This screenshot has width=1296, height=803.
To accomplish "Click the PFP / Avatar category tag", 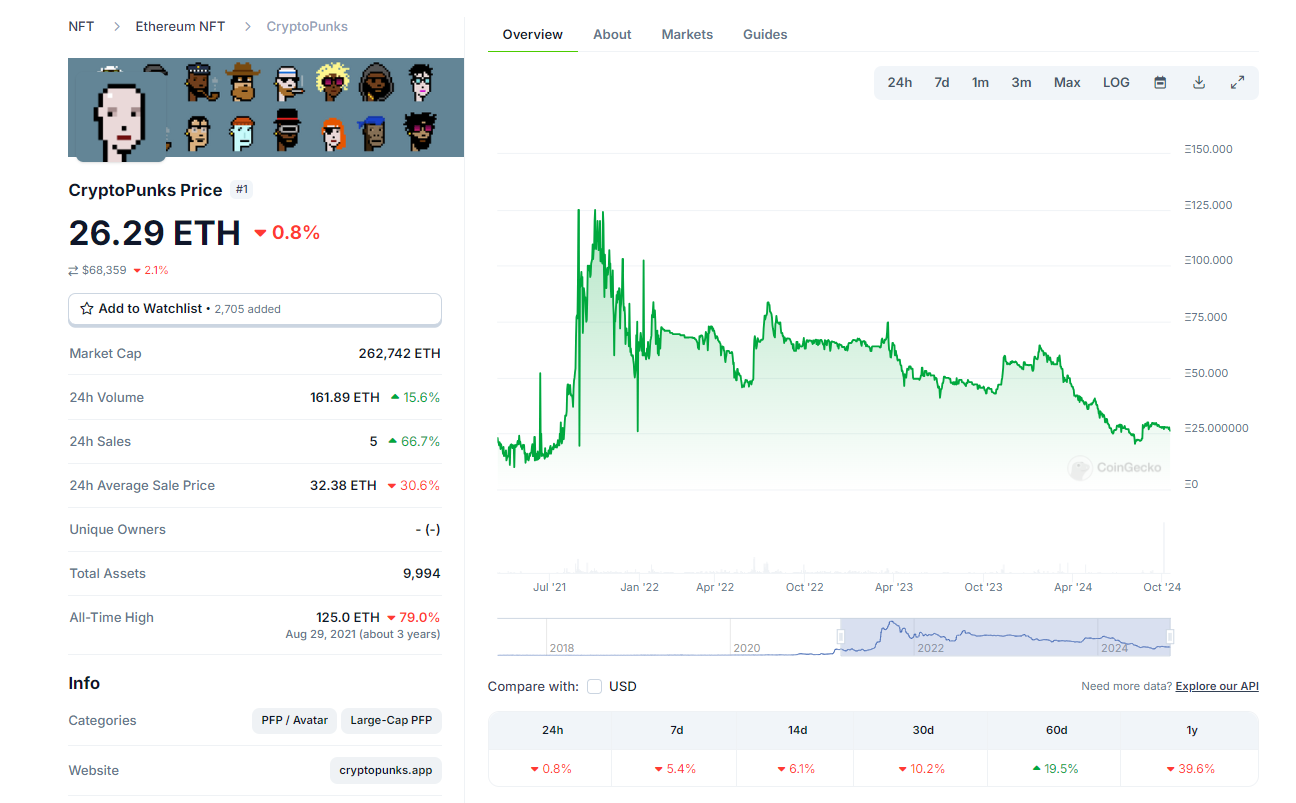I will [x=294, y=720].
